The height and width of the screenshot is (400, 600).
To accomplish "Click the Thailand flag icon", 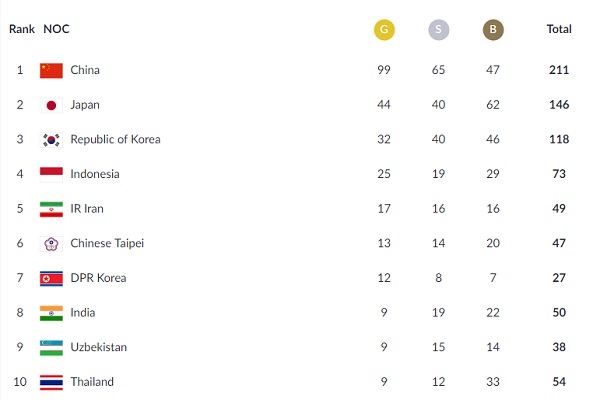I will pos(51,382).
